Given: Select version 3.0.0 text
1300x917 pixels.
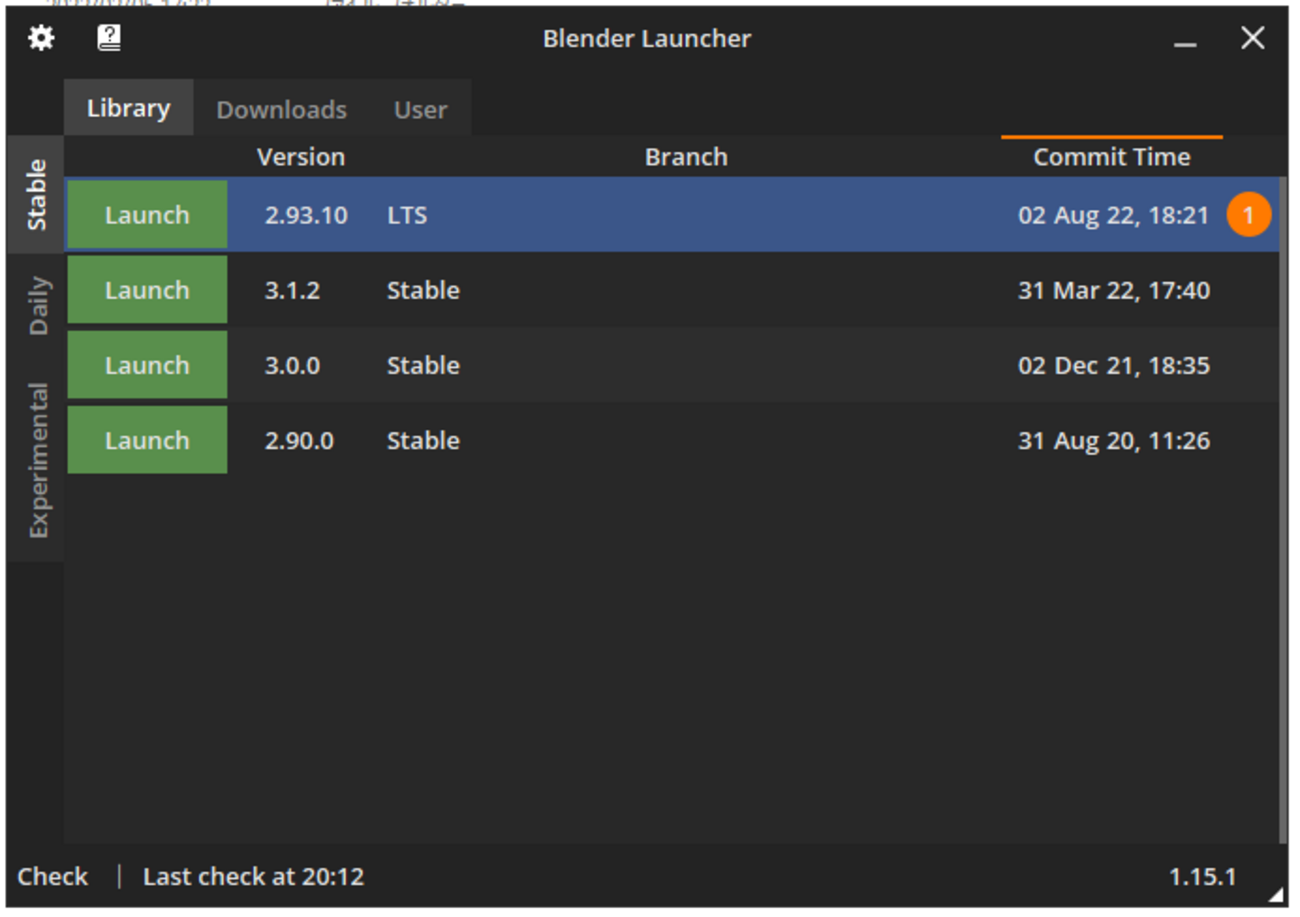Looking at the screenshot, I should coord(292,365).
